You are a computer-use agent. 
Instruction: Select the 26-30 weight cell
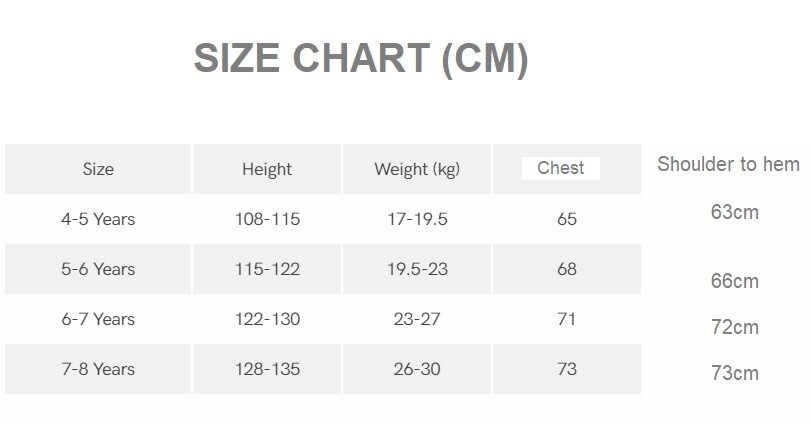[x=417, y=369]
